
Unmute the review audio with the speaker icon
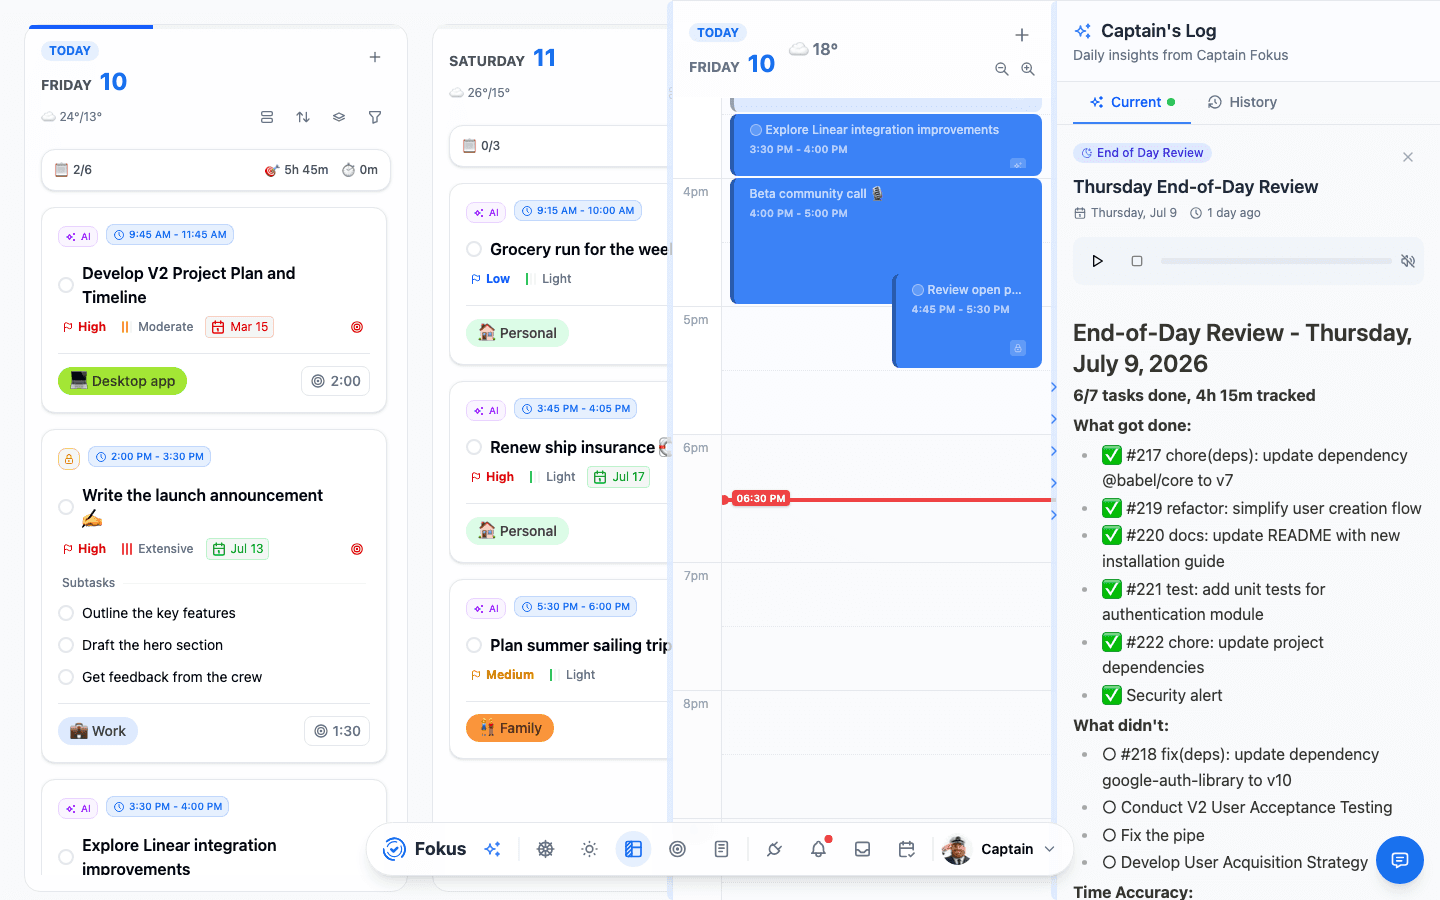tap(1408, 261)
